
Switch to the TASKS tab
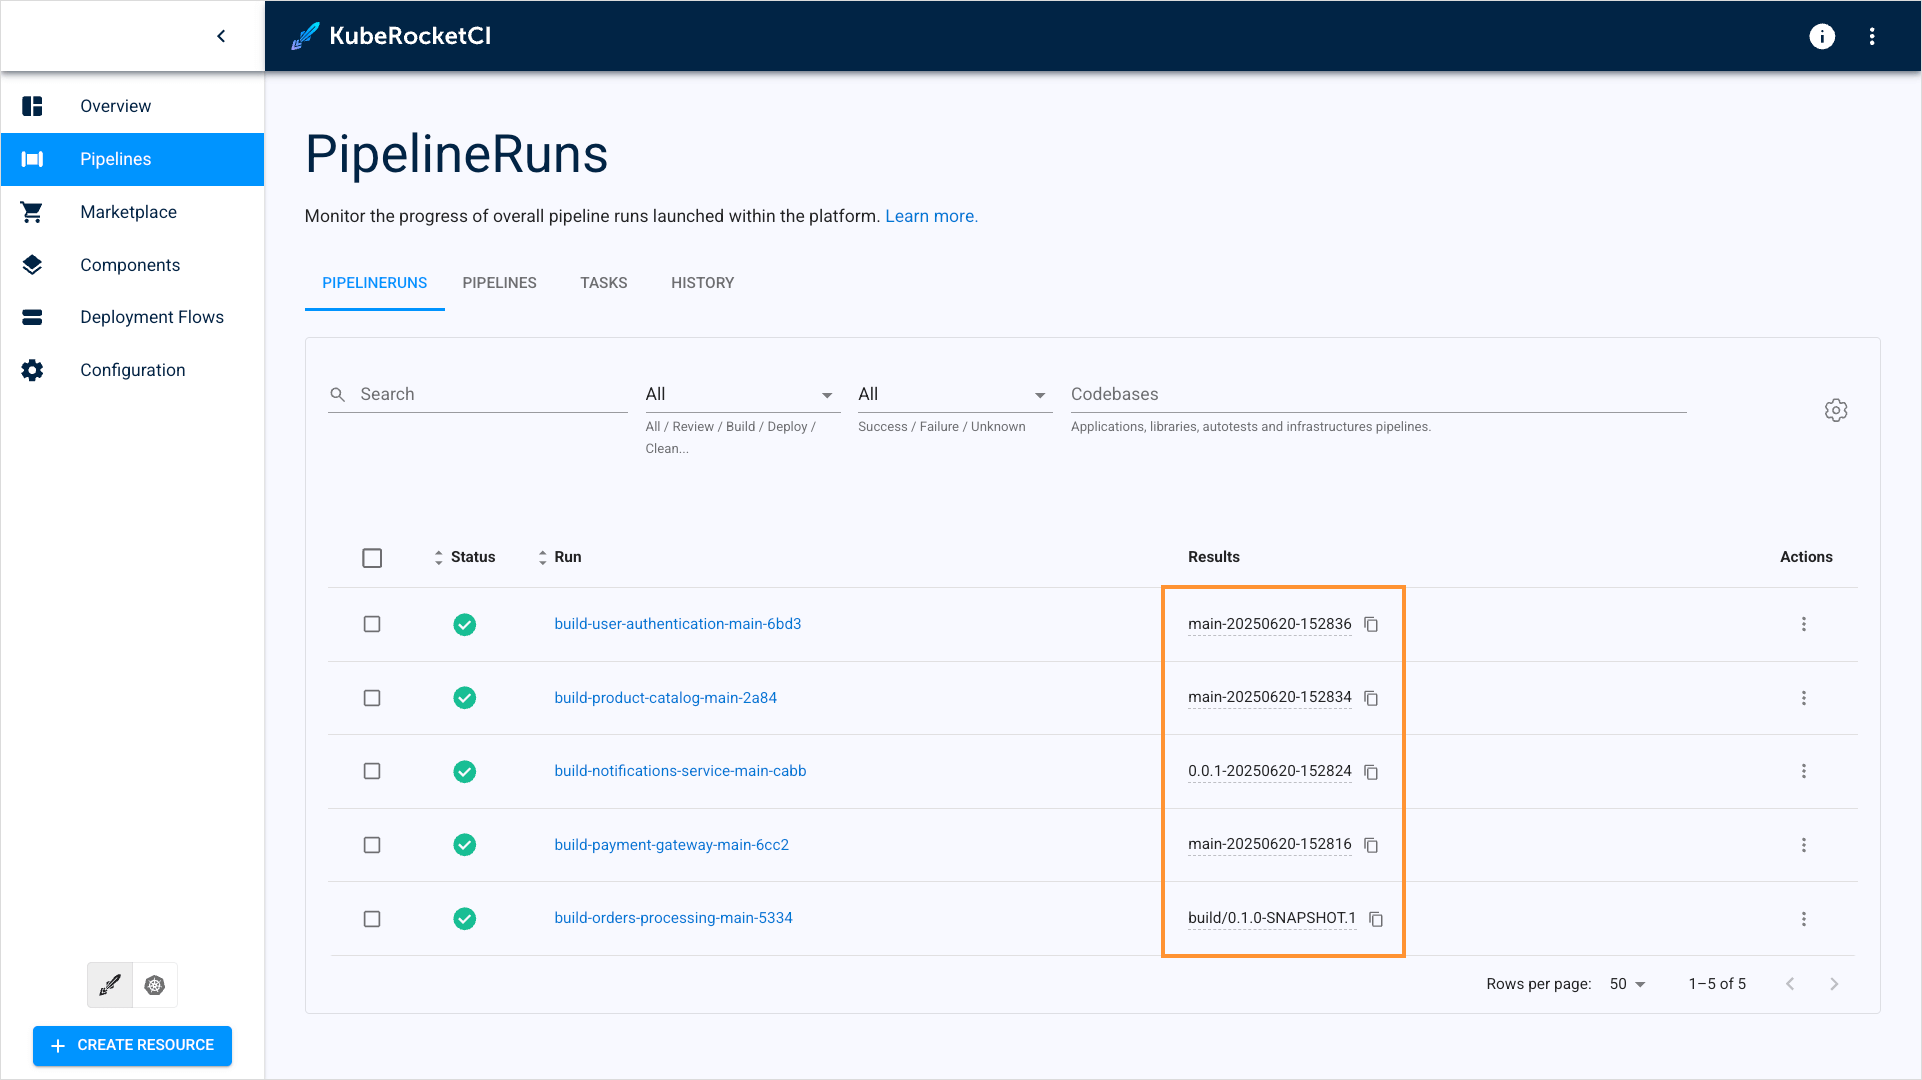(x=603, y=283)
